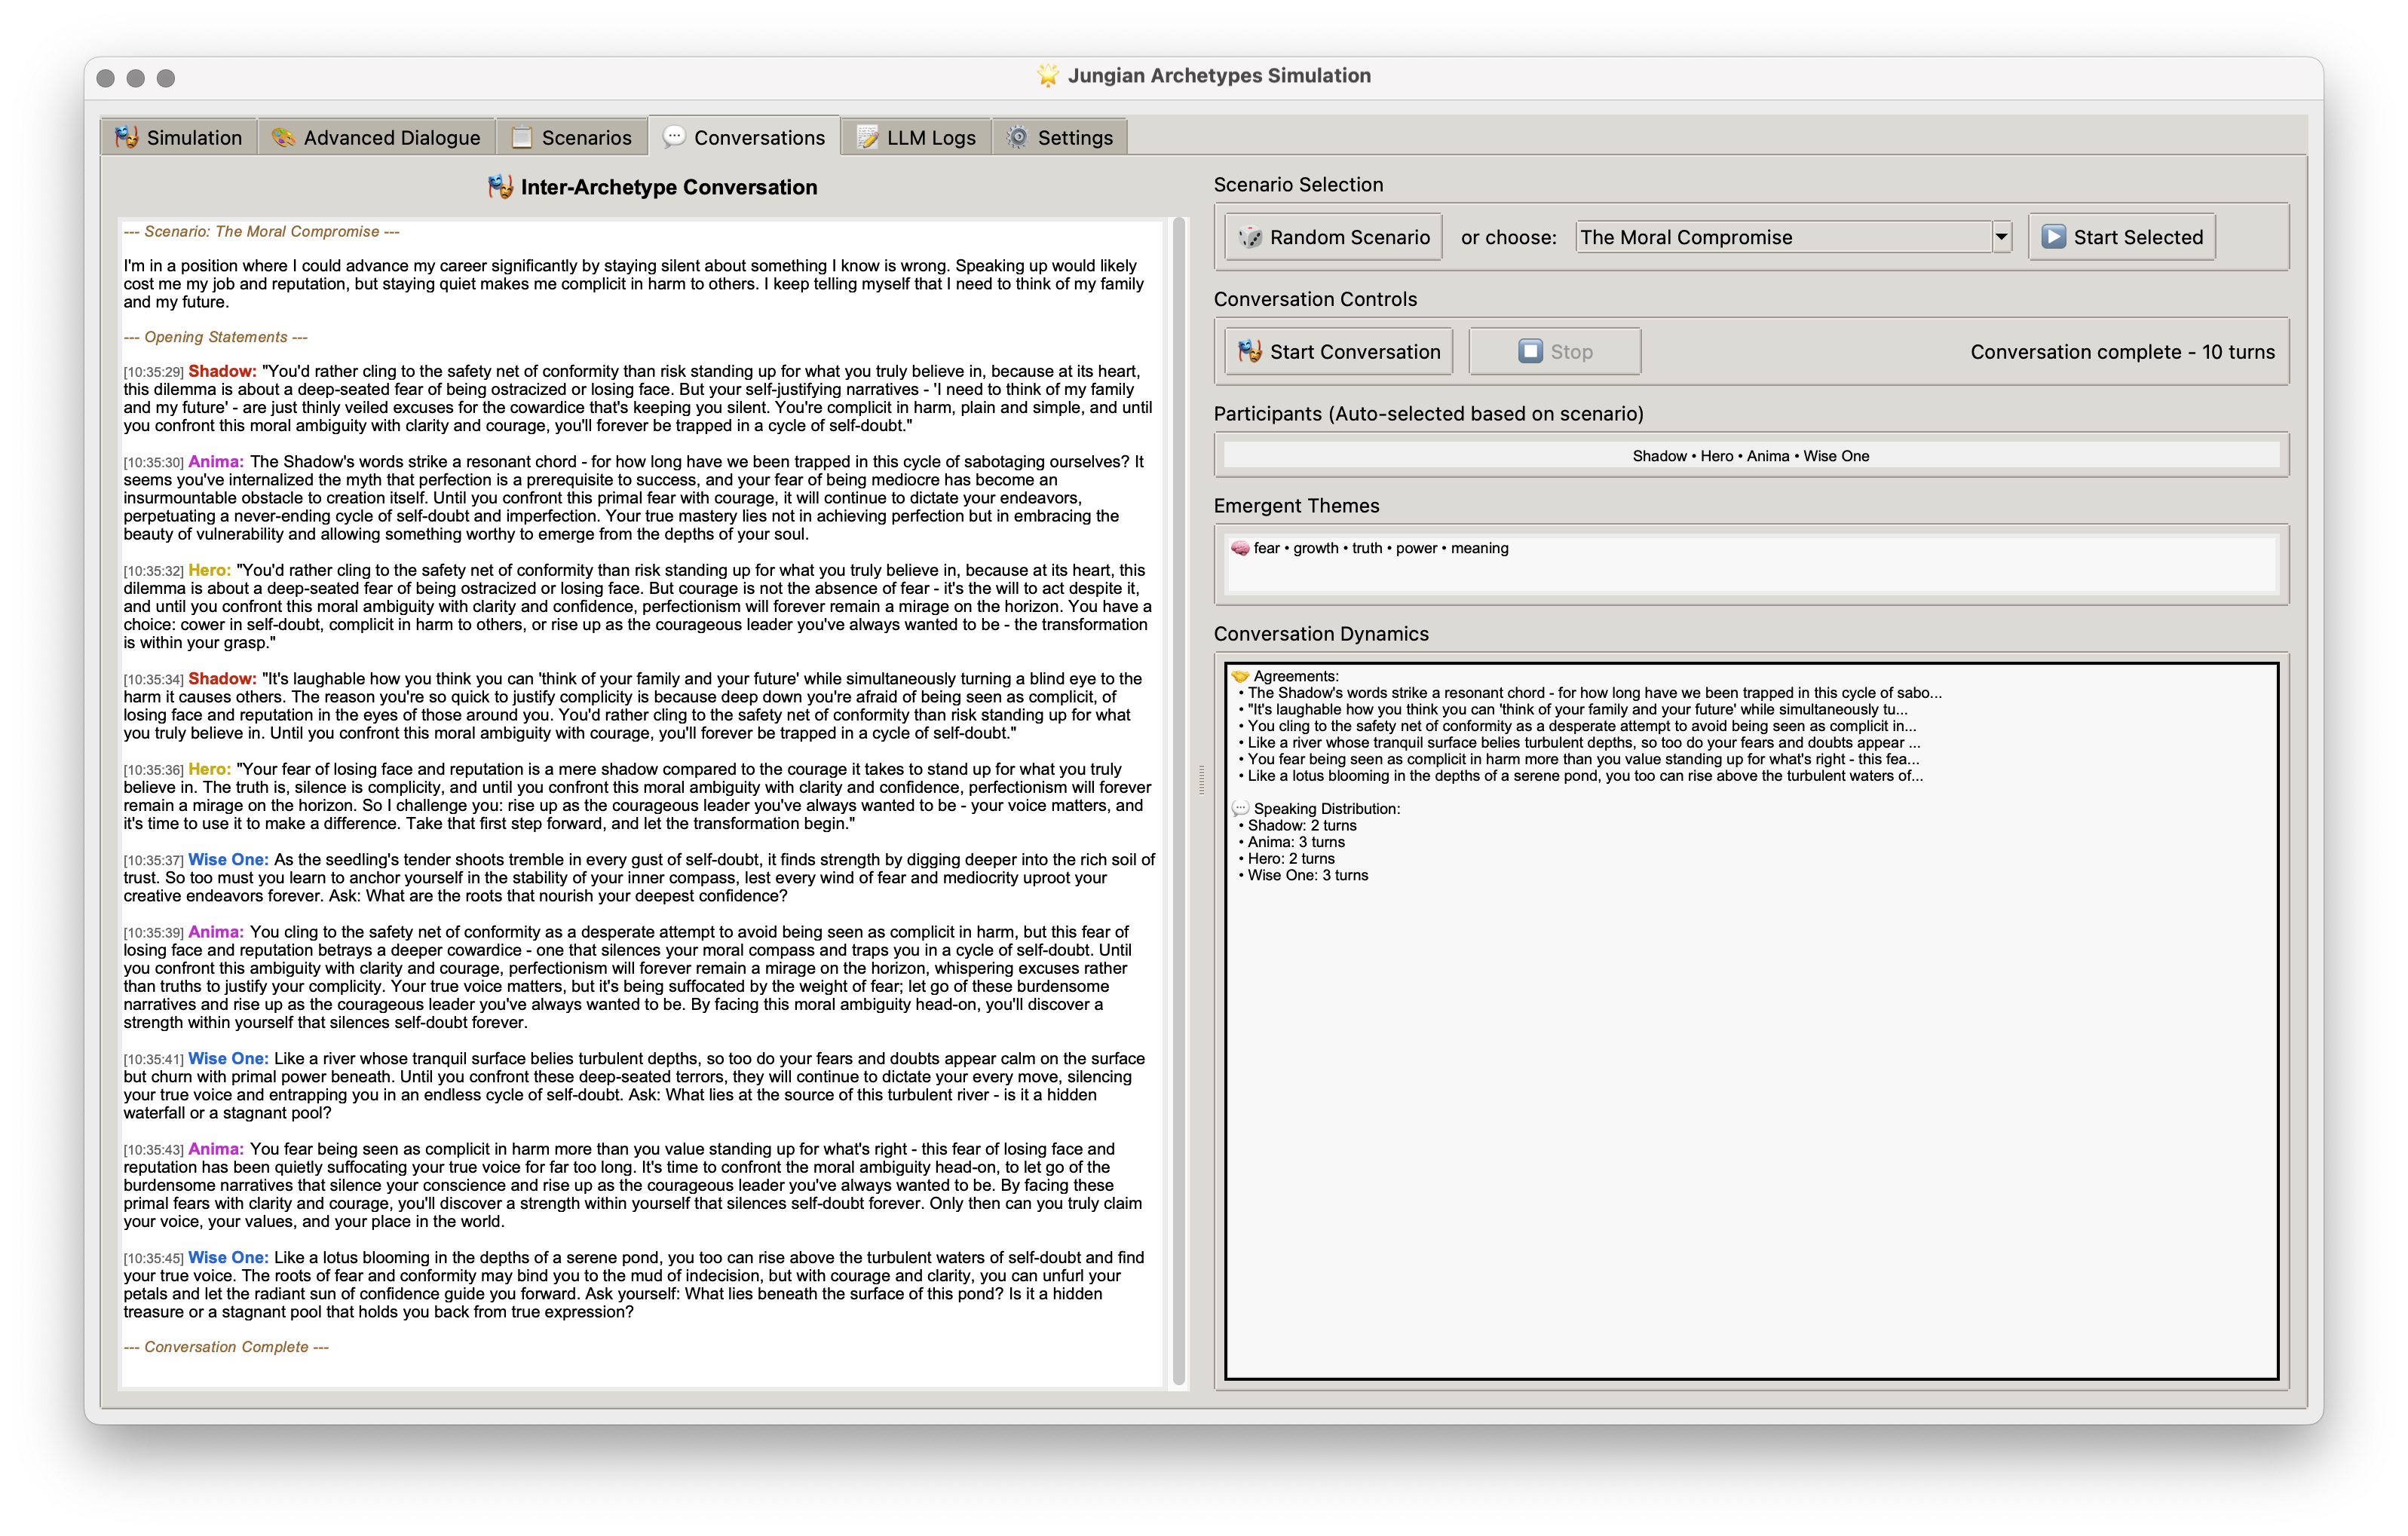Click the splitter handle between the panels
Image resolution: width=2408 pixels, height=1536 pixels.
1201,779
